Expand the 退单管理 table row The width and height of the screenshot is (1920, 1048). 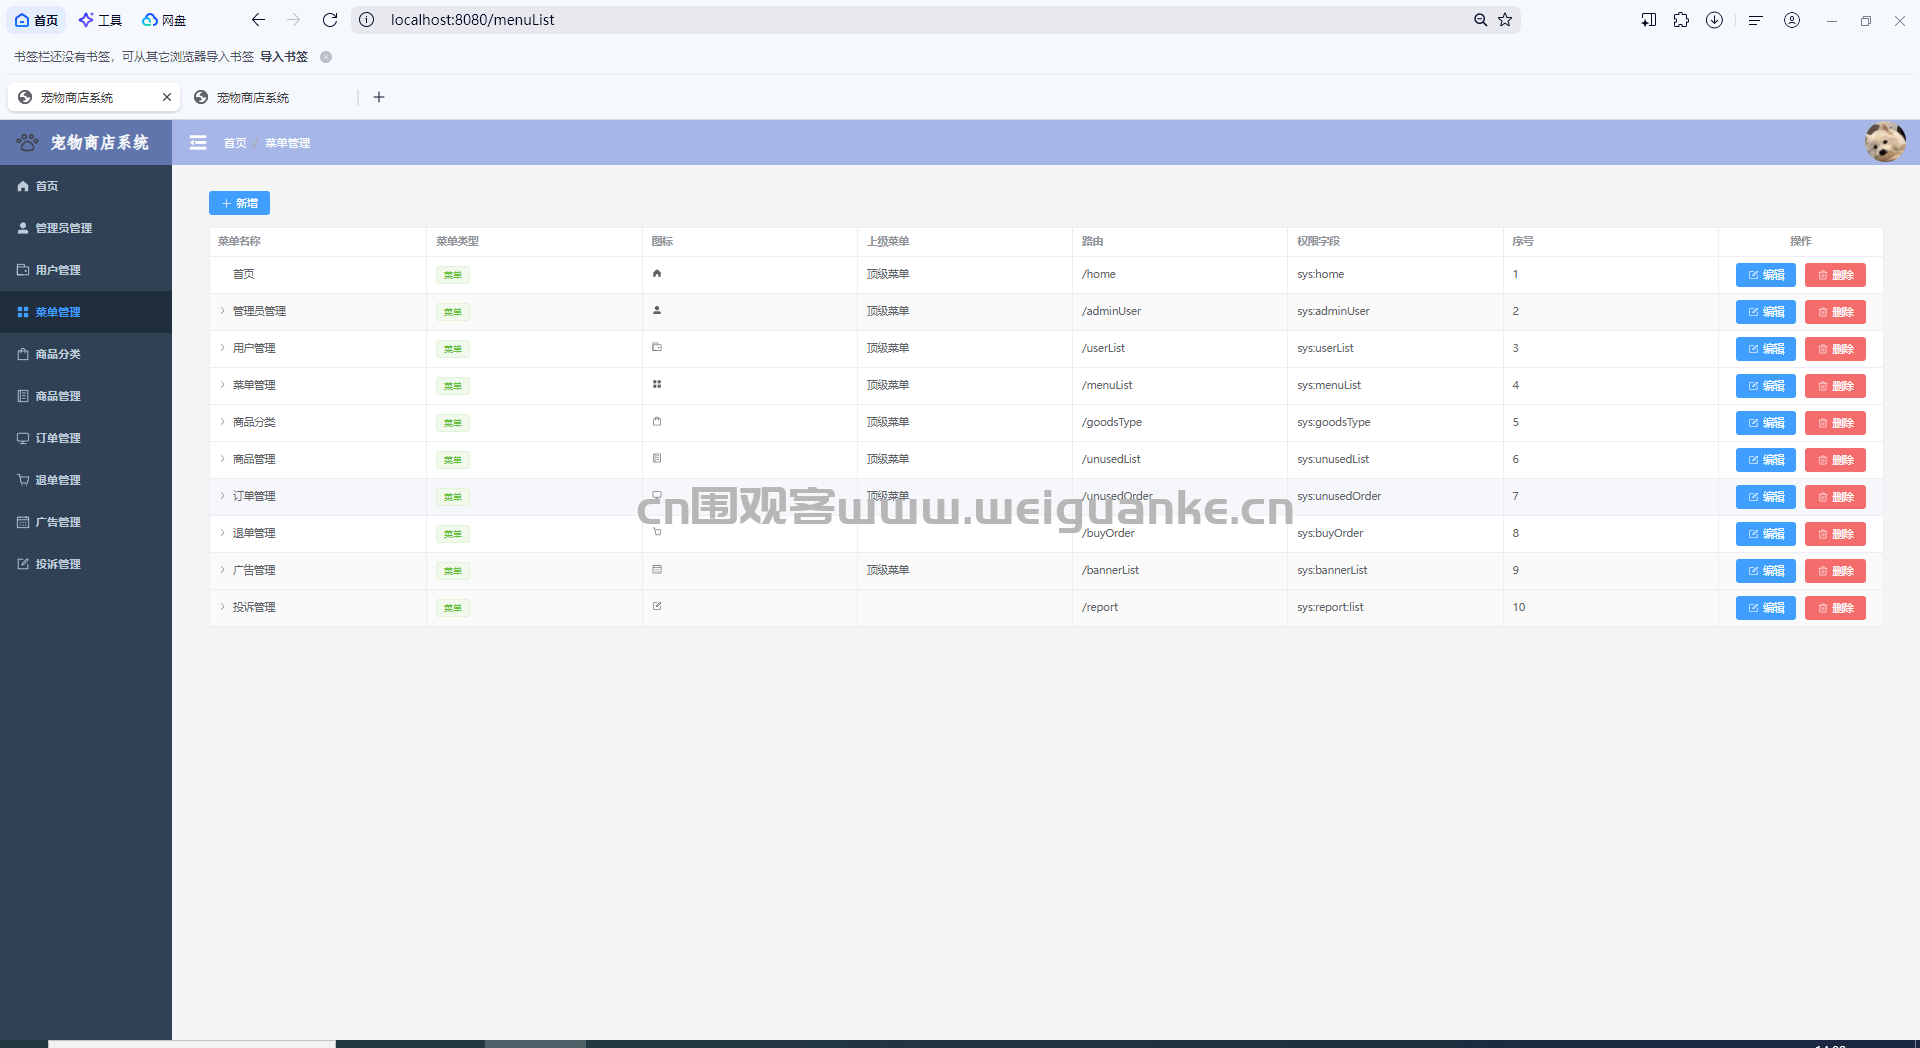point(222,533)
